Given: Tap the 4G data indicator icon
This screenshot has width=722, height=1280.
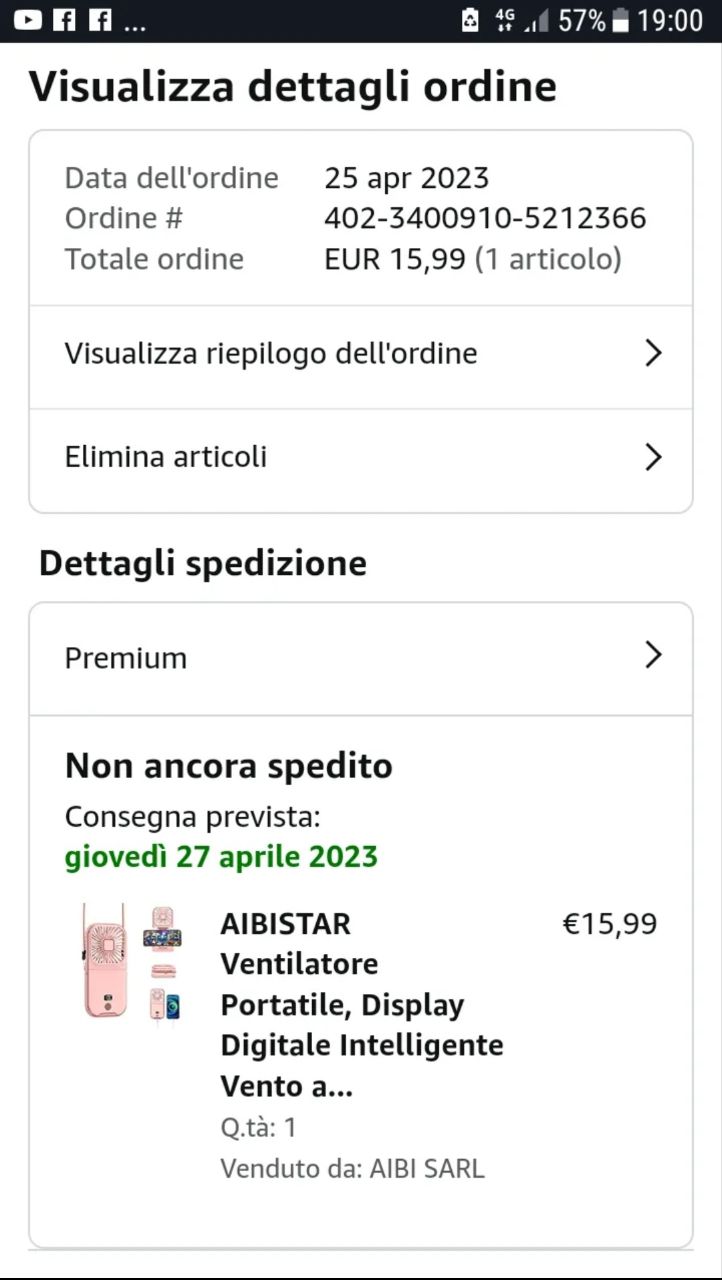Looking at the screenshot, I should (505, 20).
